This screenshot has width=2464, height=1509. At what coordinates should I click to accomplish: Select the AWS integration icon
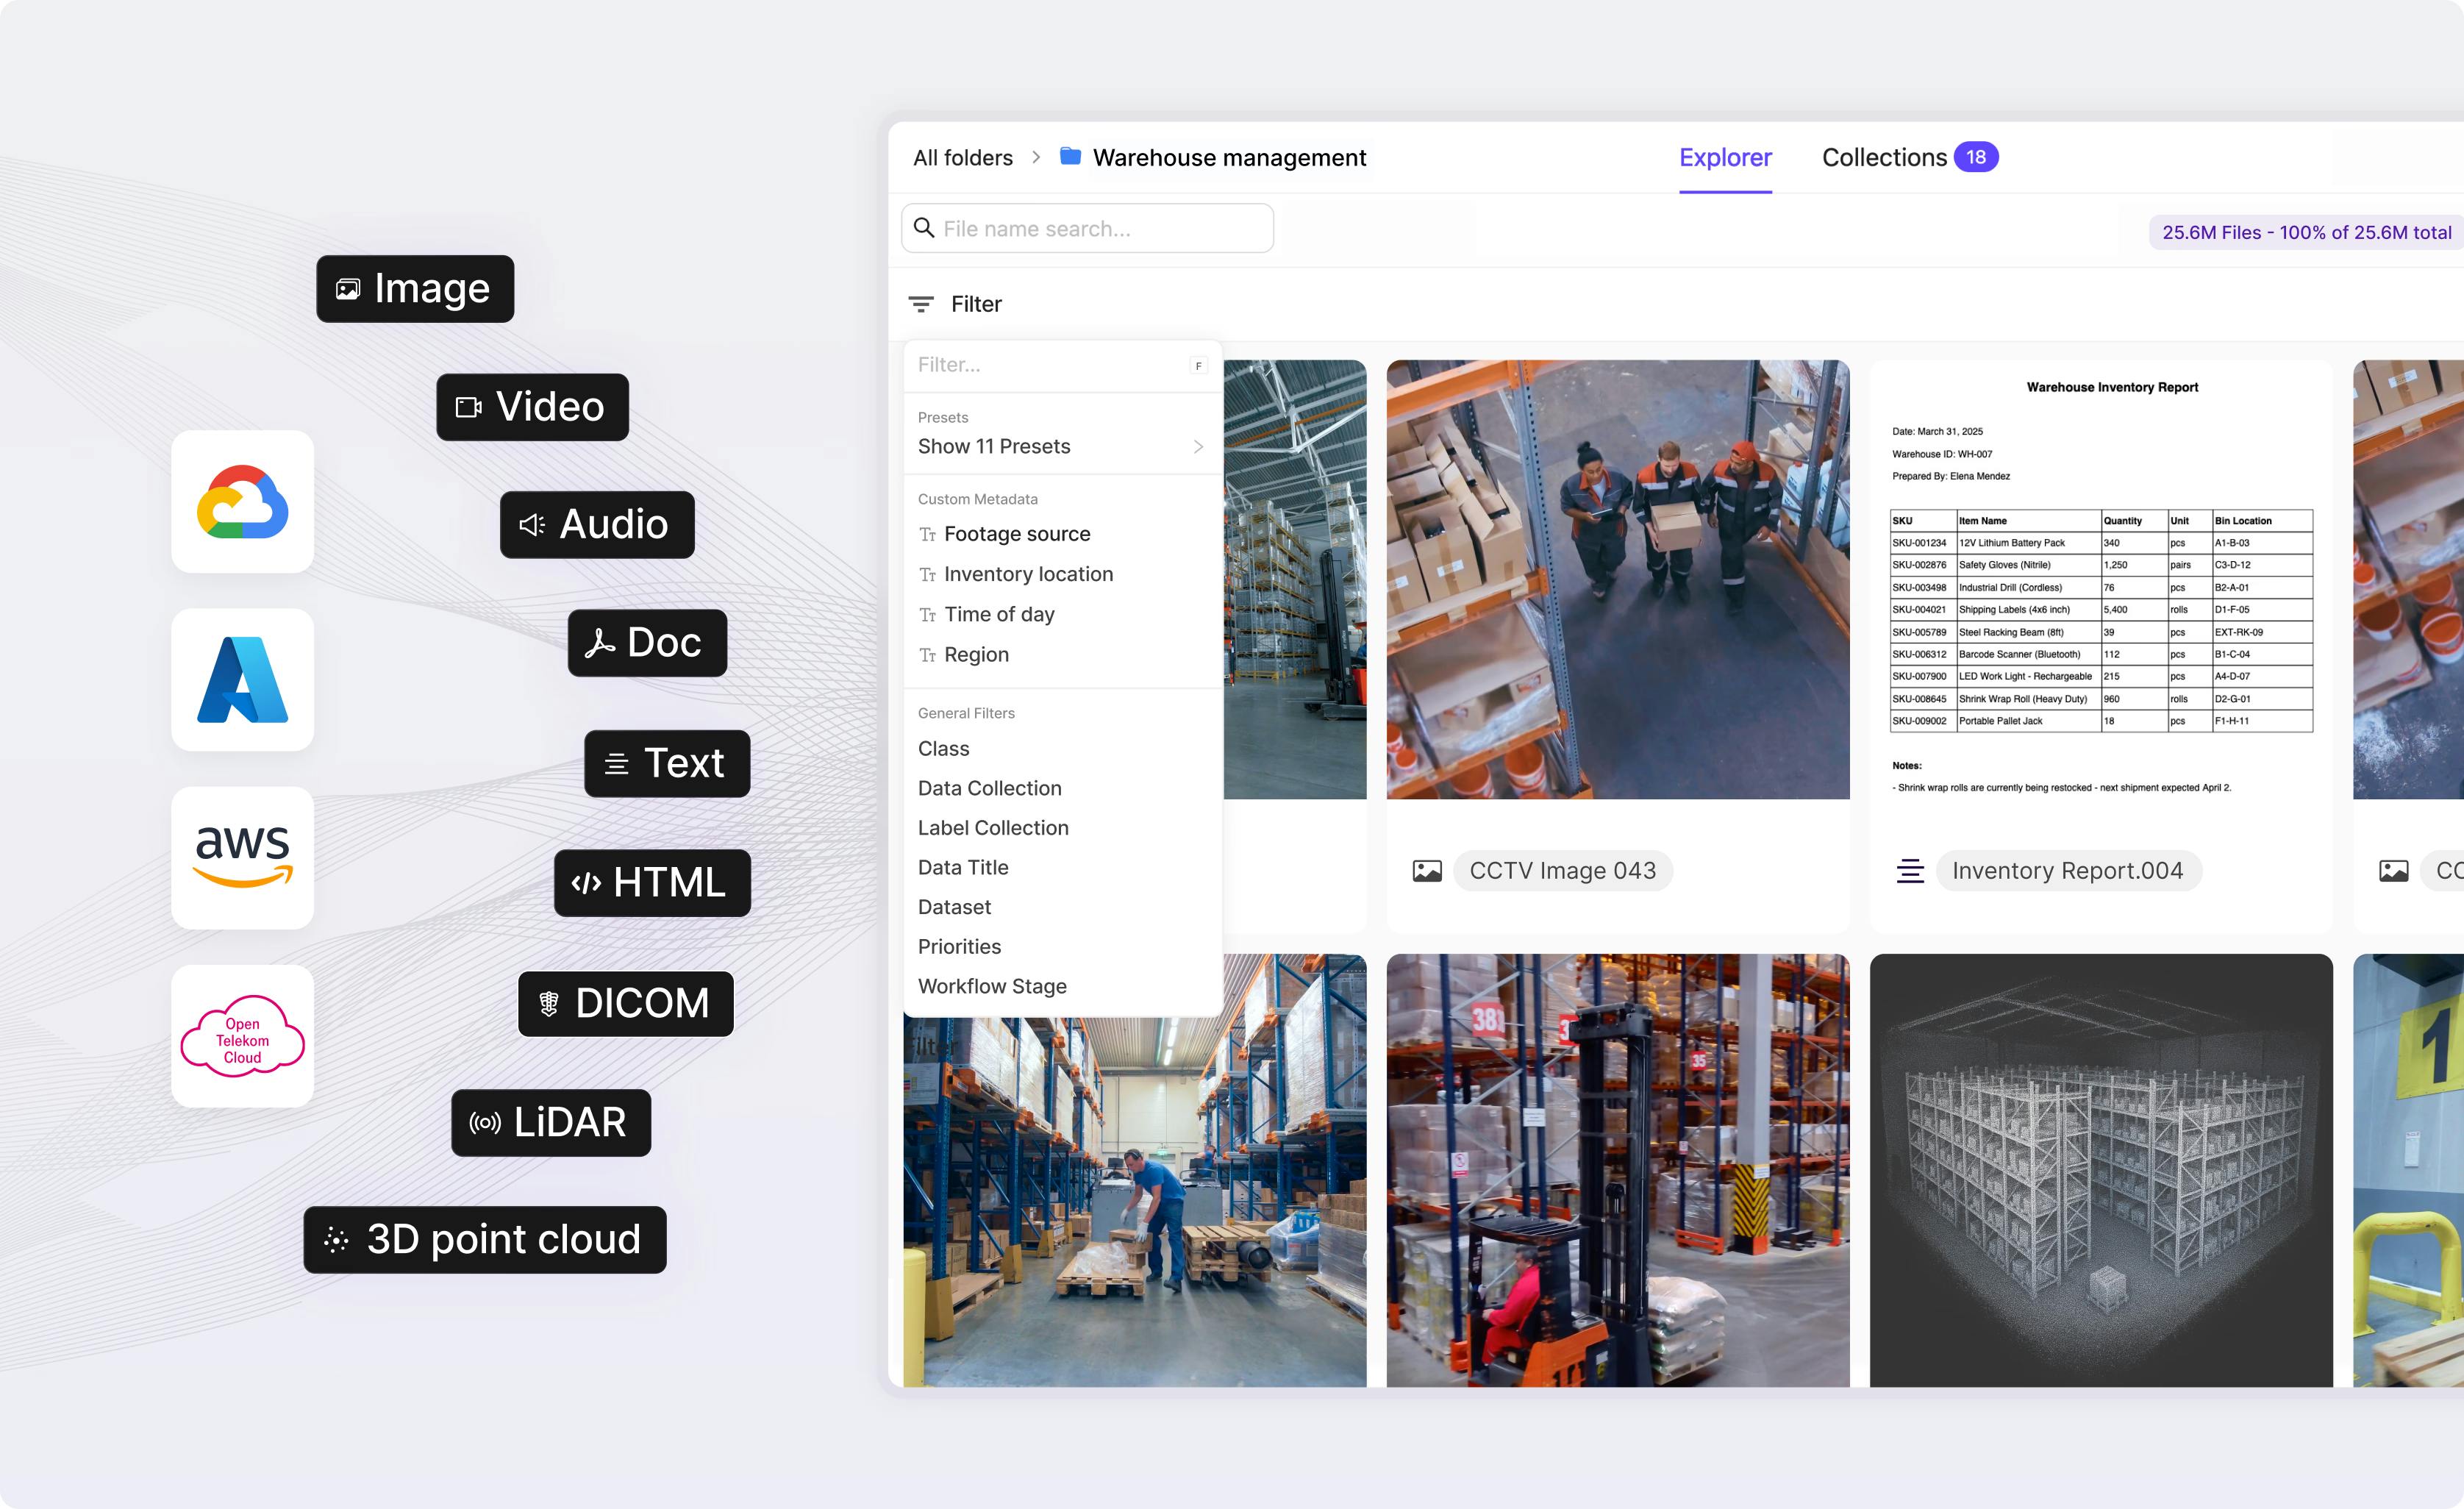tap(242, 858)
